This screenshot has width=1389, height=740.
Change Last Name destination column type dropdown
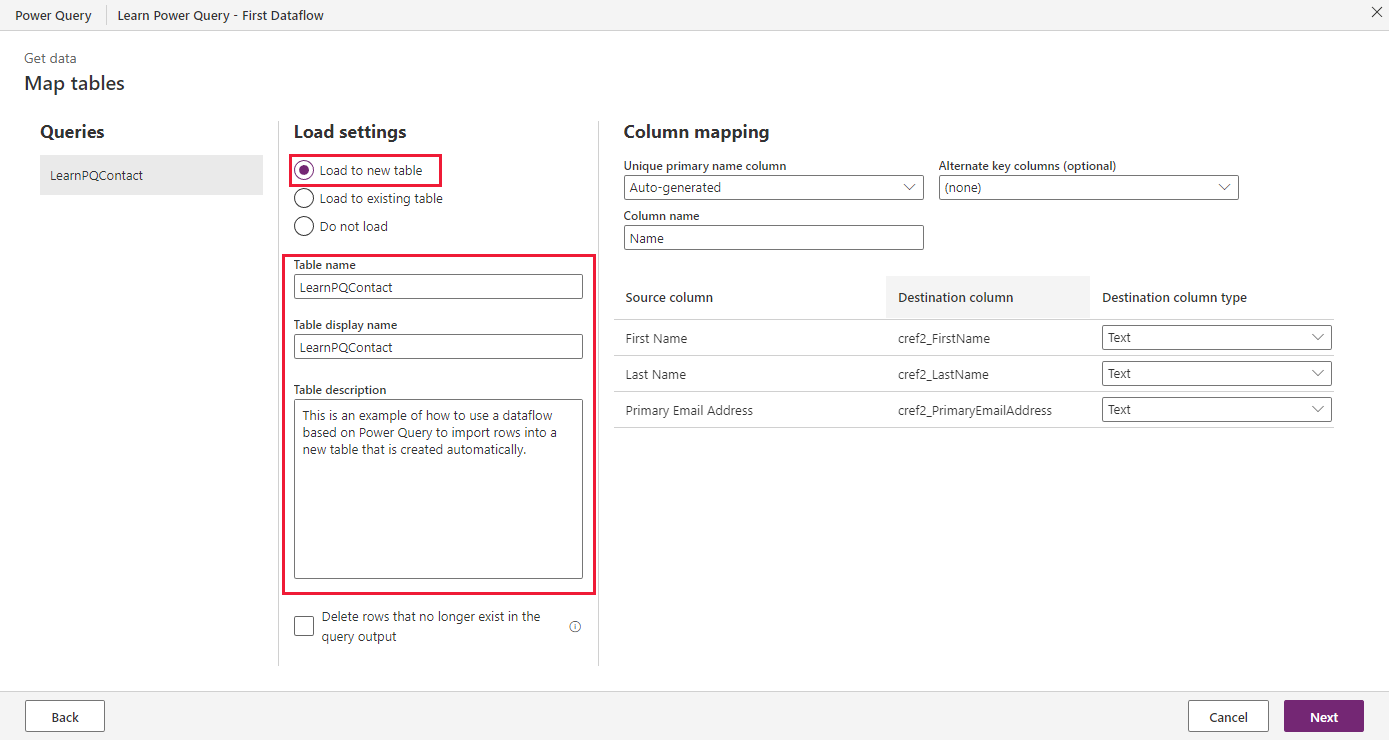(1217, 374)
